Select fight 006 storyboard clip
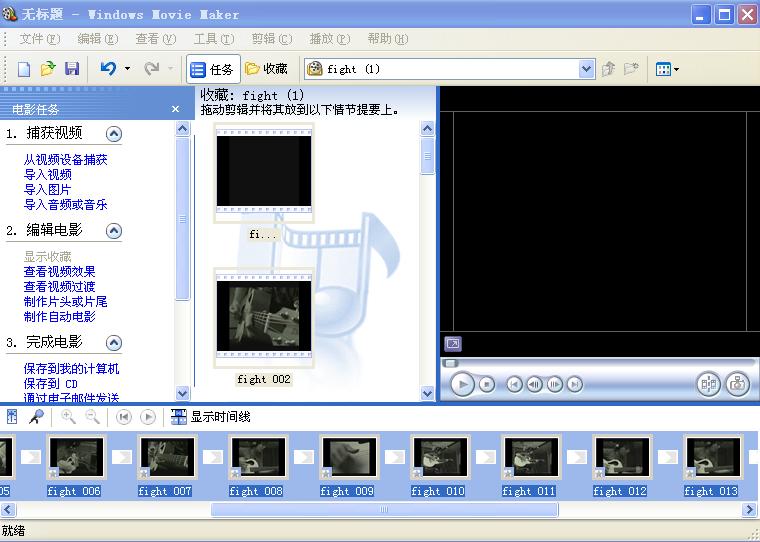The image size is (760, 542). (75, 457)
